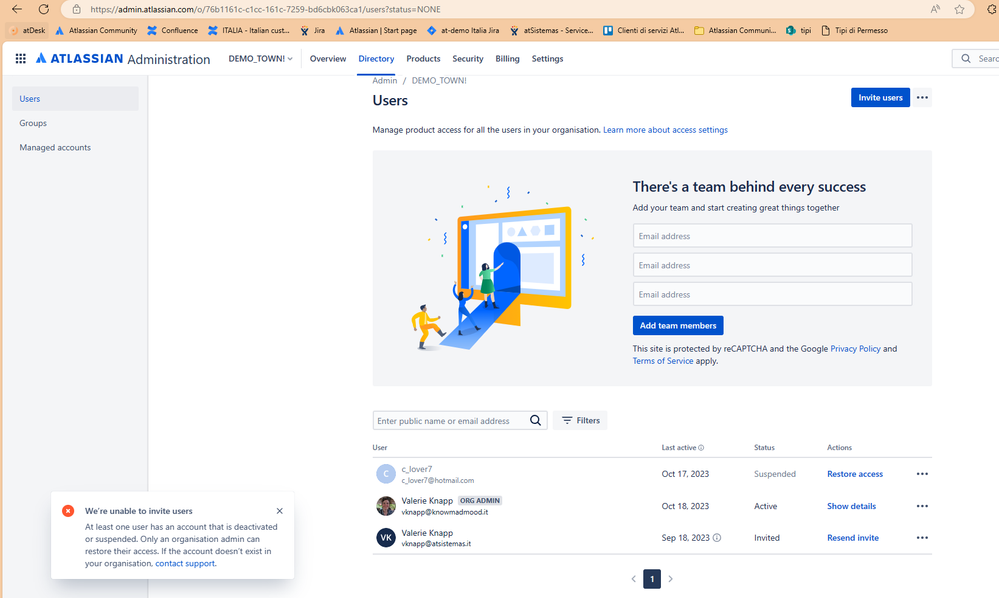This screenshot has width=999, height=598.
Task: Click the Add team members button
Action: click(x=678, y=325)
